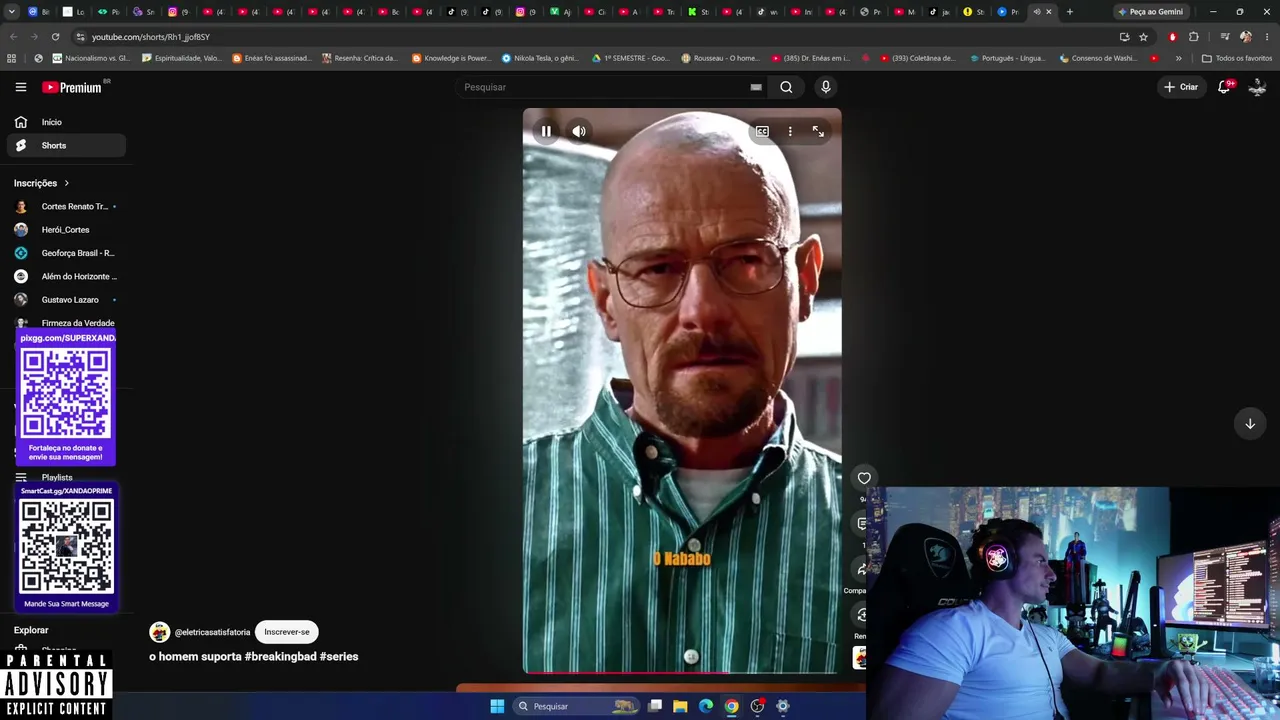1280x720 pixels.
Task: Open the Windows Start menu
Action: click(497, 706)
